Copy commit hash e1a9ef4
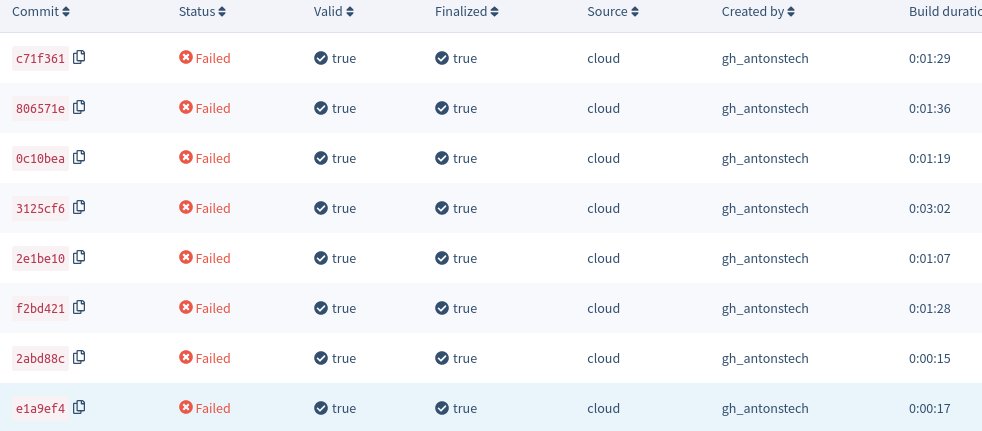This screenshot has width=982, height=431. tap(79, 407)
